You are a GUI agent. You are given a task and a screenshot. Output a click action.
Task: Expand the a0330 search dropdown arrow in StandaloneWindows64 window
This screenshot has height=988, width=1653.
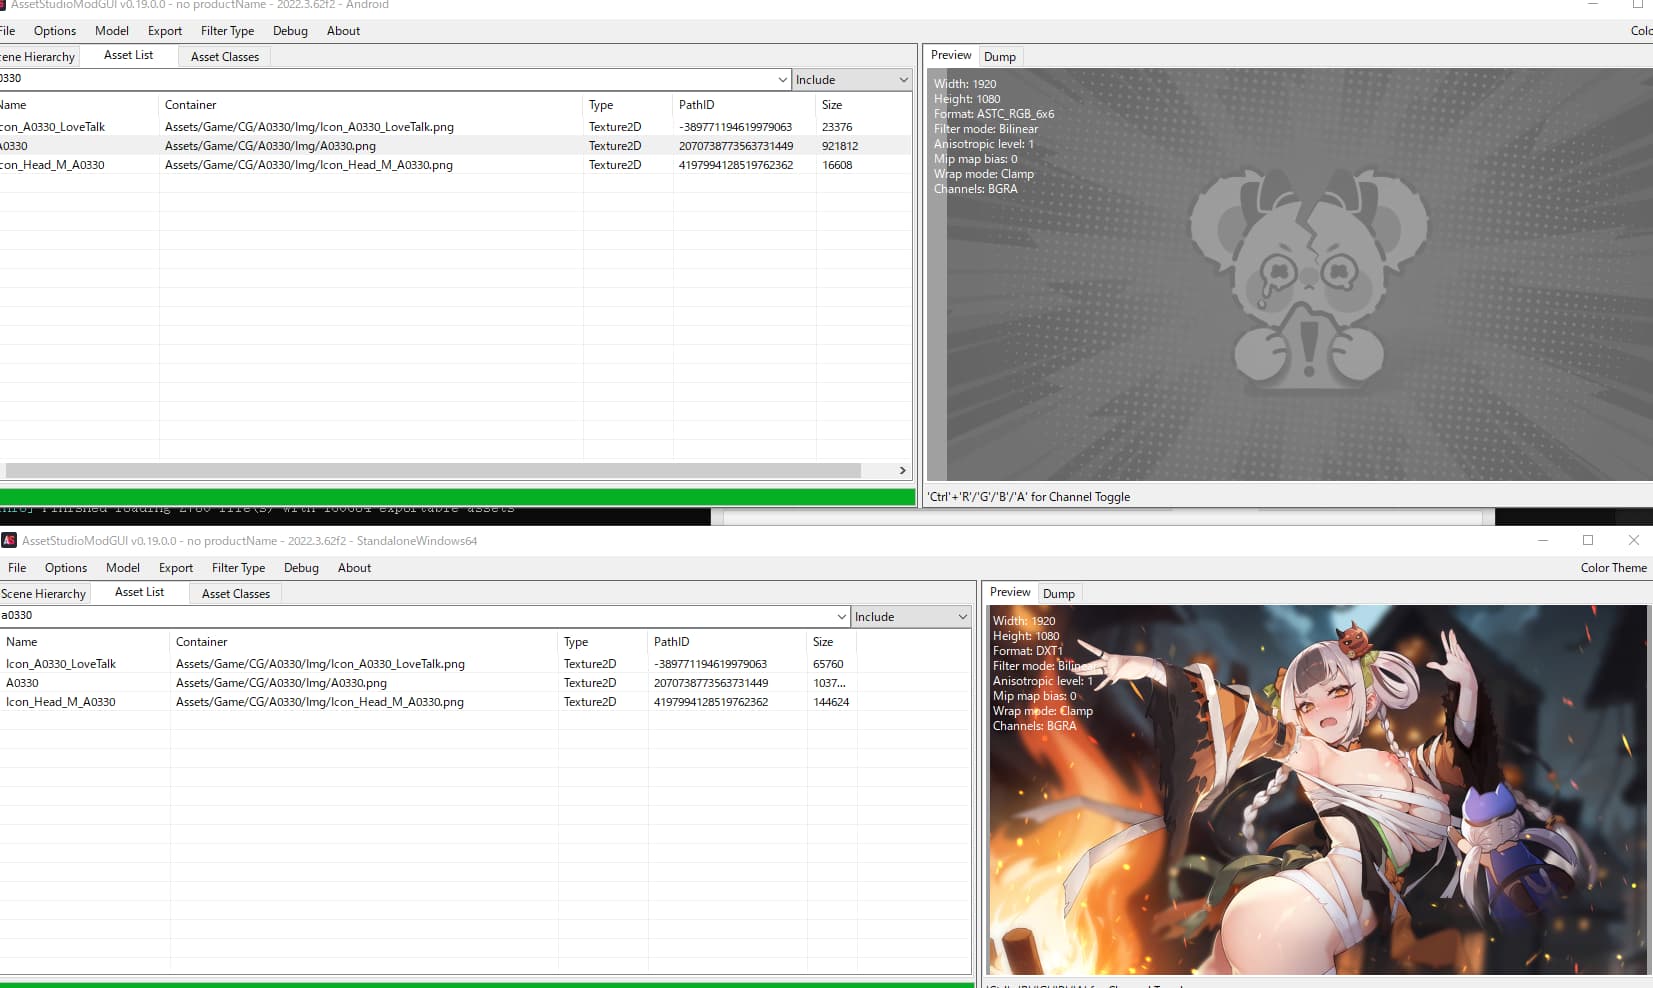[841, 617]
